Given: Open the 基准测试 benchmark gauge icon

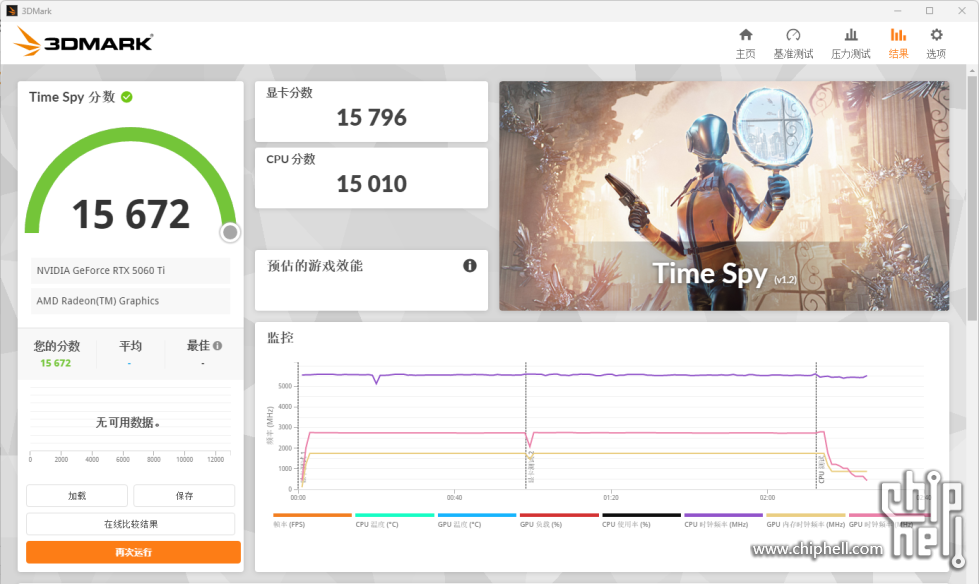Looking at the screenshot, I should point(793,34).
